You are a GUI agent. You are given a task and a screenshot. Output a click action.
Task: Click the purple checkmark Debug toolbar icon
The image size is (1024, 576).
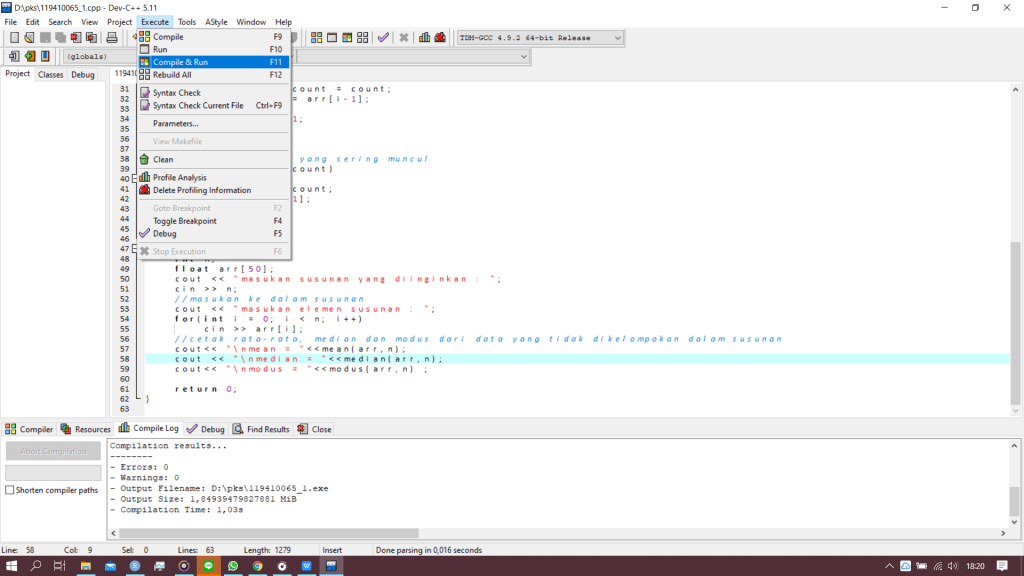pyautogui.click(x=383, y=38)
